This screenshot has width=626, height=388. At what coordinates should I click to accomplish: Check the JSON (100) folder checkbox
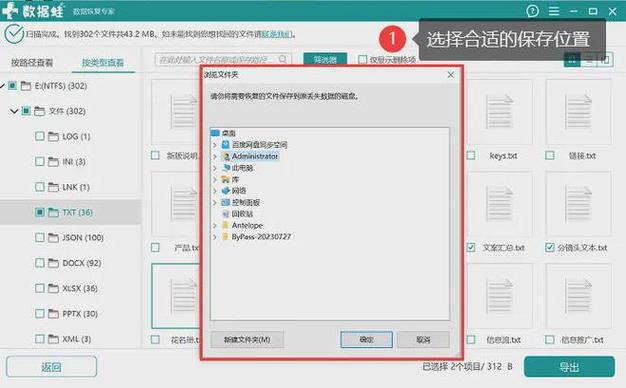(40, 238)
